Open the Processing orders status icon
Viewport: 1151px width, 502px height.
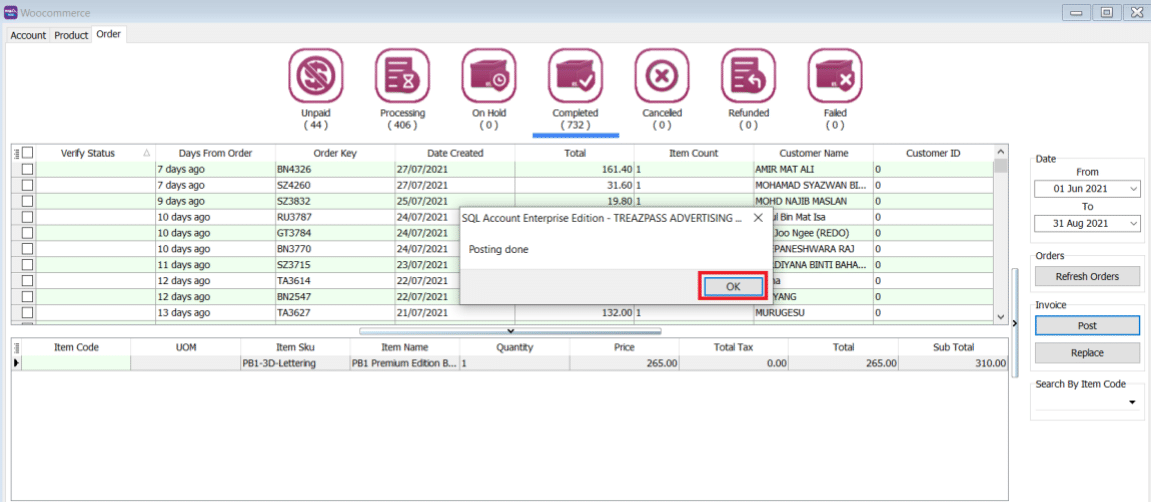click(402, 75)
